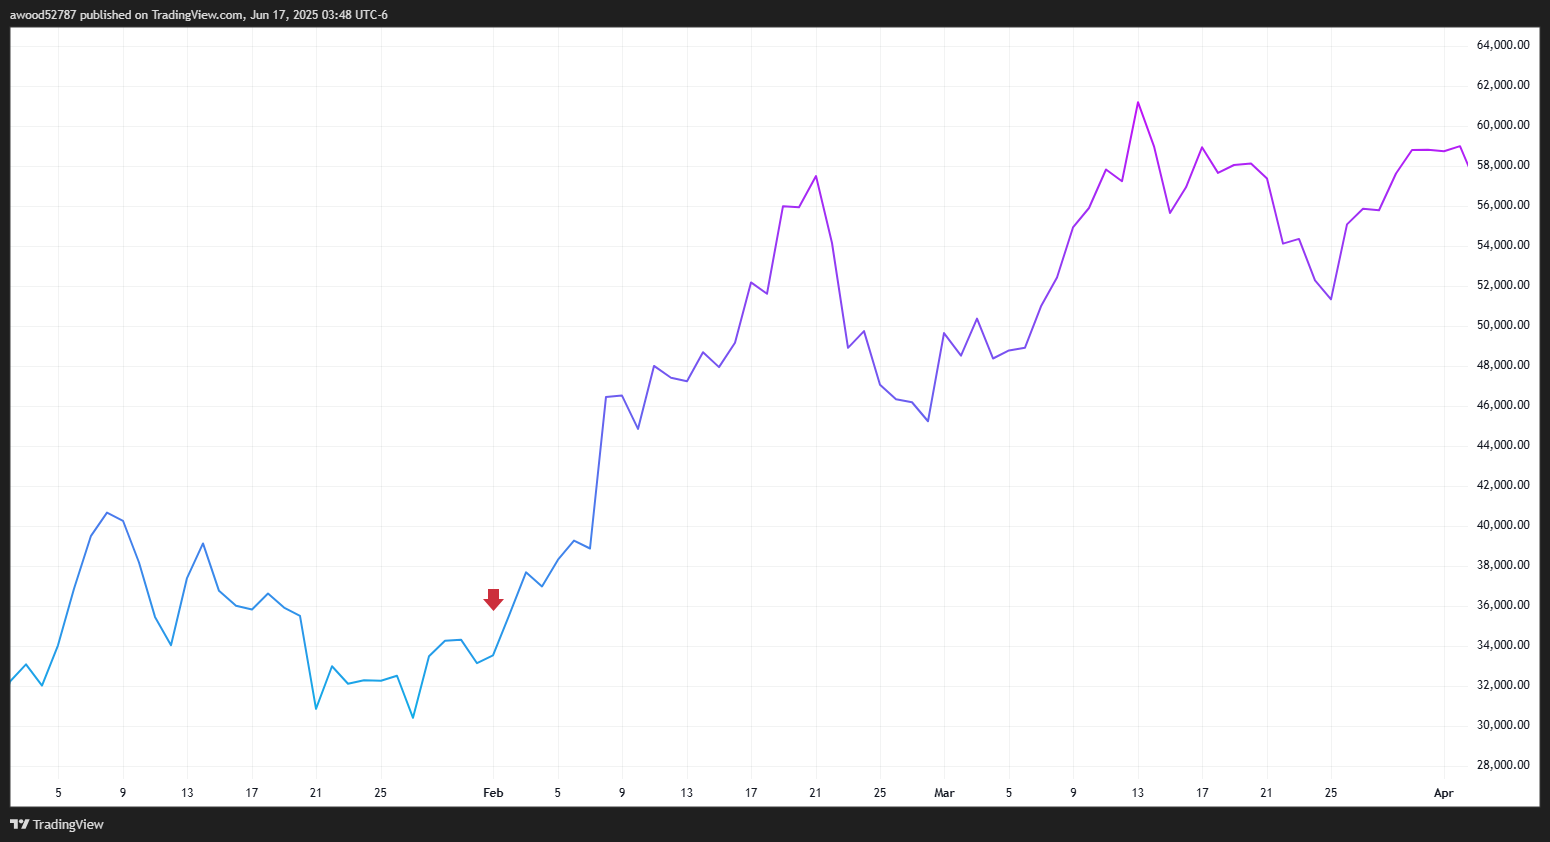The height and width of the screenshot is (842, 1550).
Task: Click the 40,000.00 price scale label
Action: pyautogui.click(x=1503, y=525)
